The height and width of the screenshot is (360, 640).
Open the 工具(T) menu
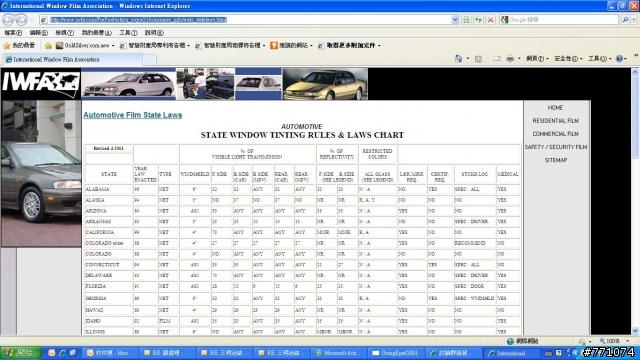coord(128,33)
